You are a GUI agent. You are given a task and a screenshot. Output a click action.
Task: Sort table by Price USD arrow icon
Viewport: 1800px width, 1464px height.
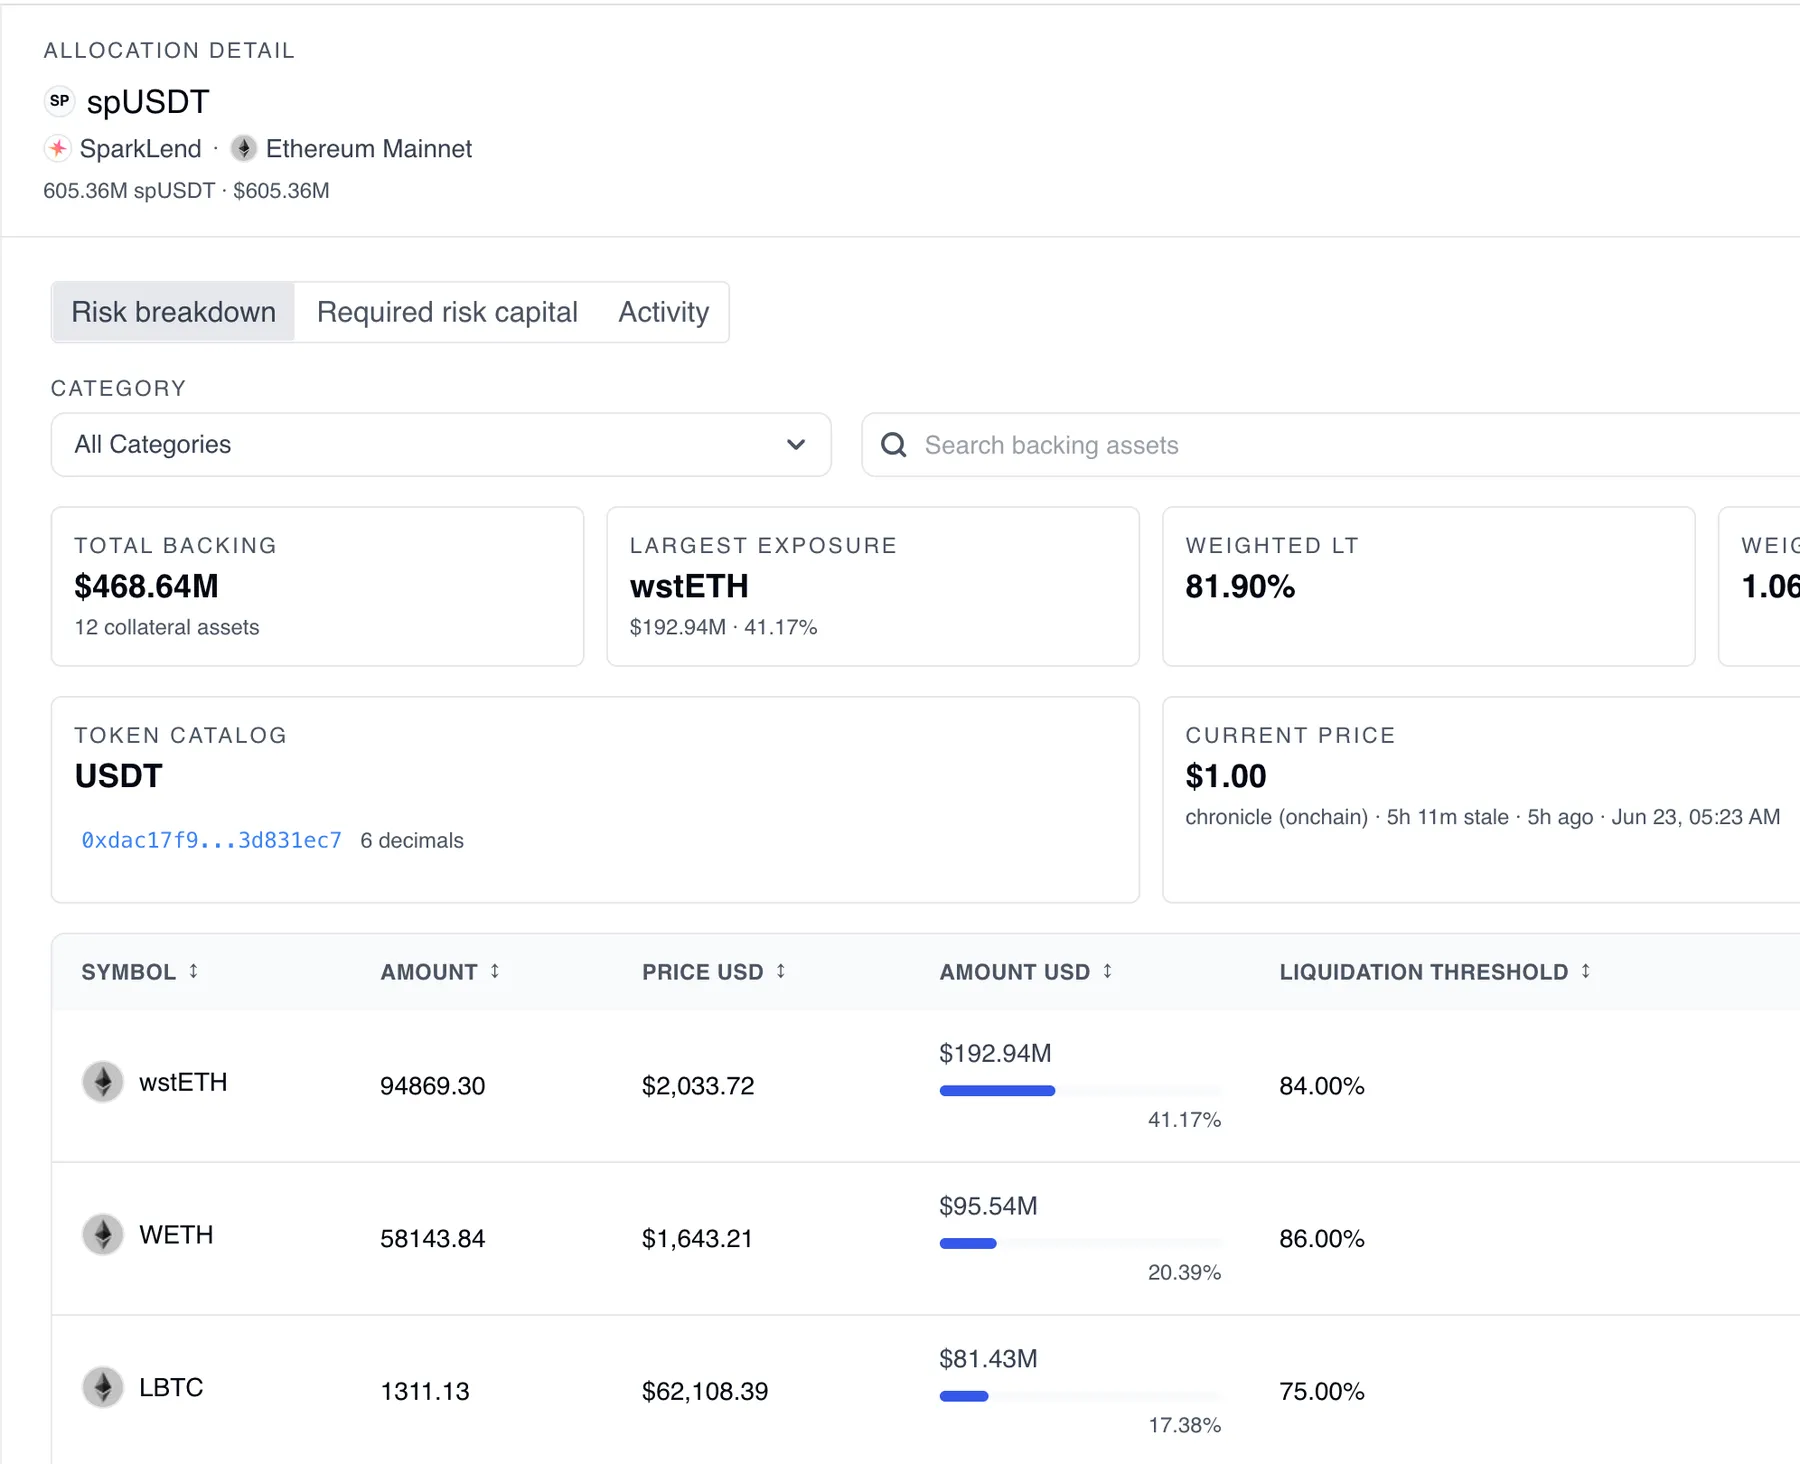coord(781,971)
